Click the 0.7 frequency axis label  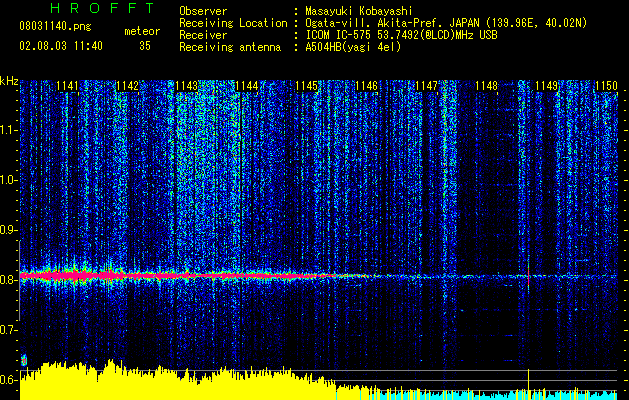(8, 330)
